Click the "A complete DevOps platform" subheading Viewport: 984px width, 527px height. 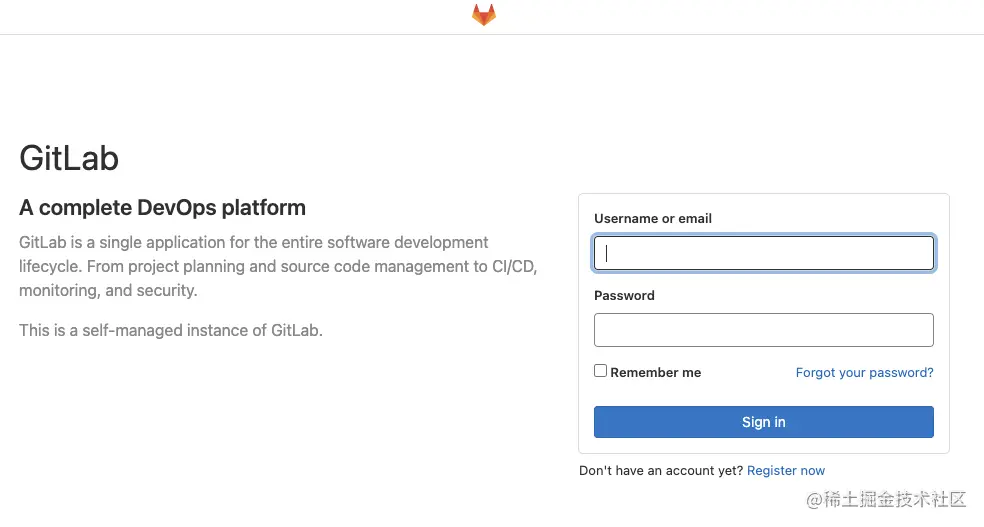tap(162, 208)
